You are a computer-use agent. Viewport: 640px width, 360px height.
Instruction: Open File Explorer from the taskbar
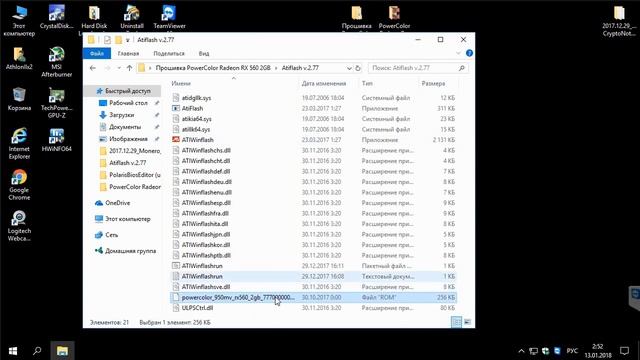coord(62,351)
